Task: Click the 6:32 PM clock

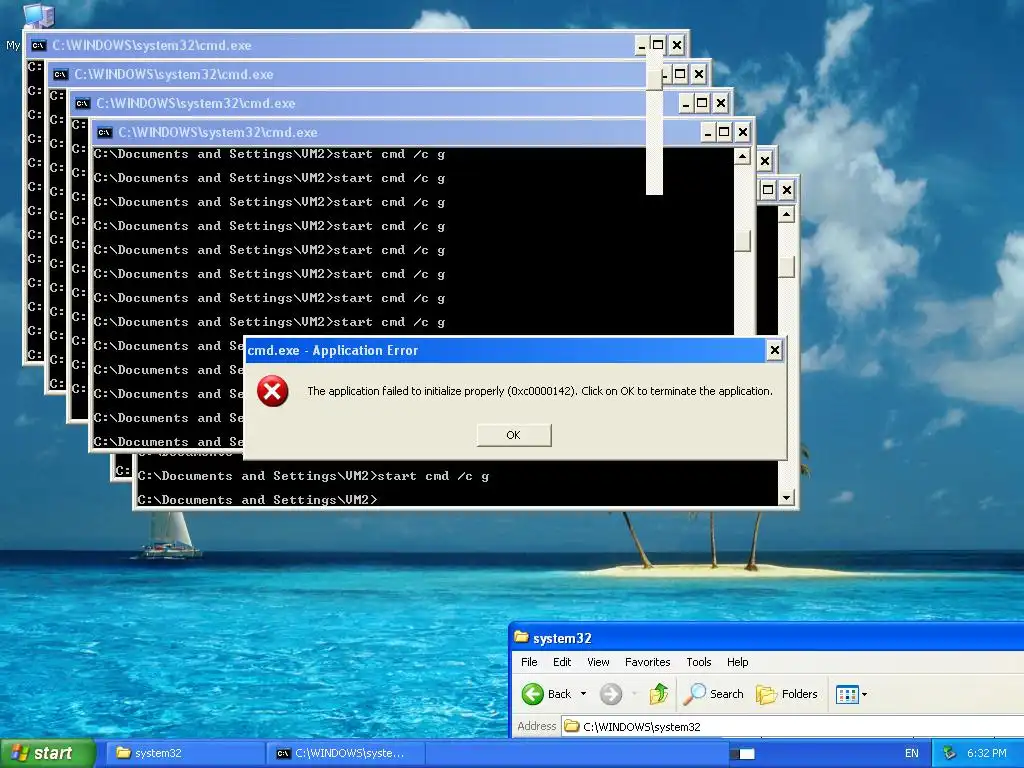Action: pos(986,753)
